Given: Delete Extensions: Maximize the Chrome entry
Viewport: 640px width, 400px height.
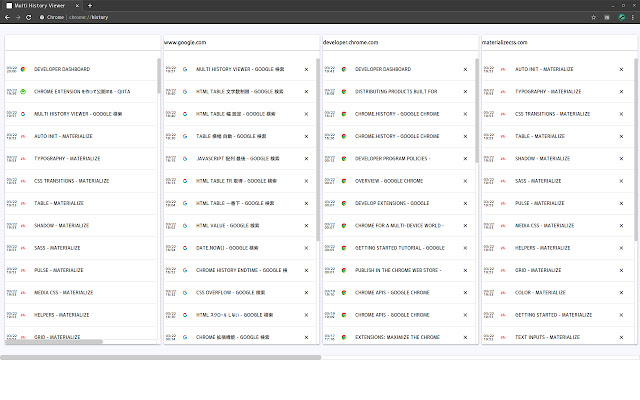Looking at the screenshot, I should [465, 338].
